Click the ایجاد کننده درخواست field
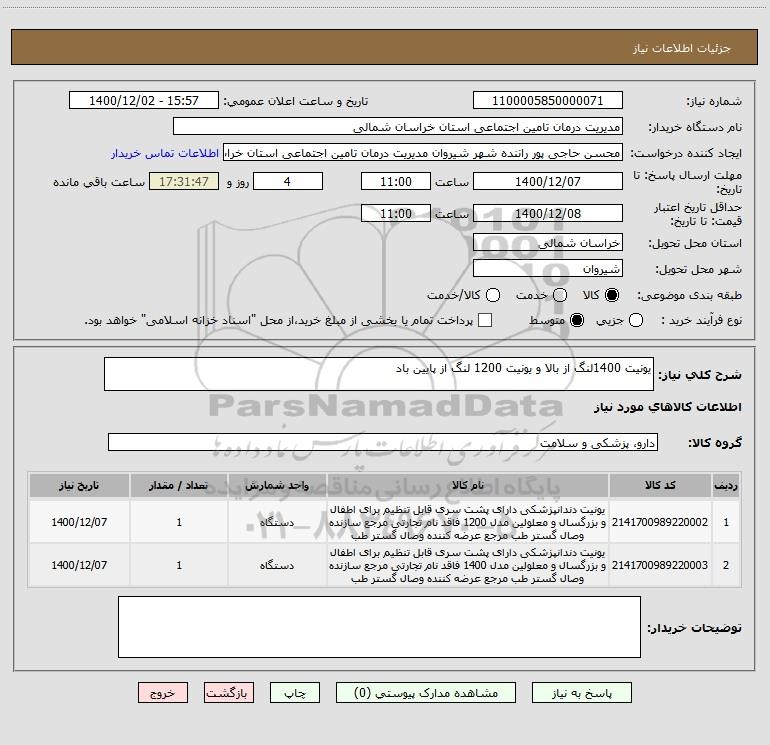The width and height of the screenshot is (770, 745). pos(423,152)
